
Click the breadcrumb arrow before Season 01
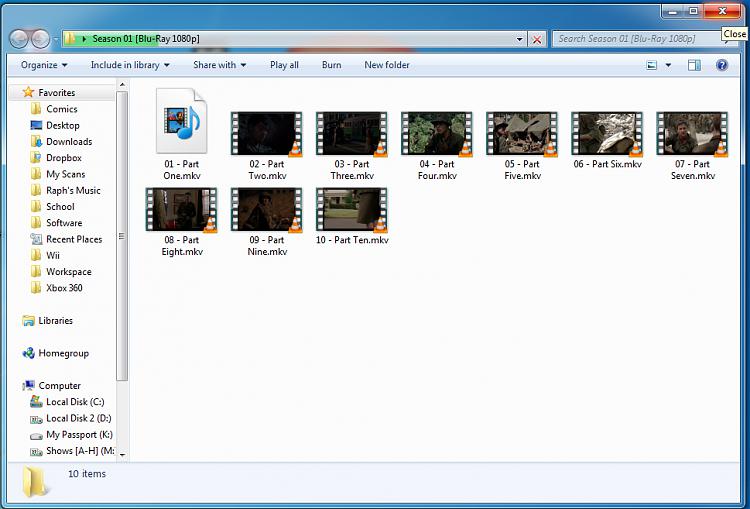coord(84,39)
